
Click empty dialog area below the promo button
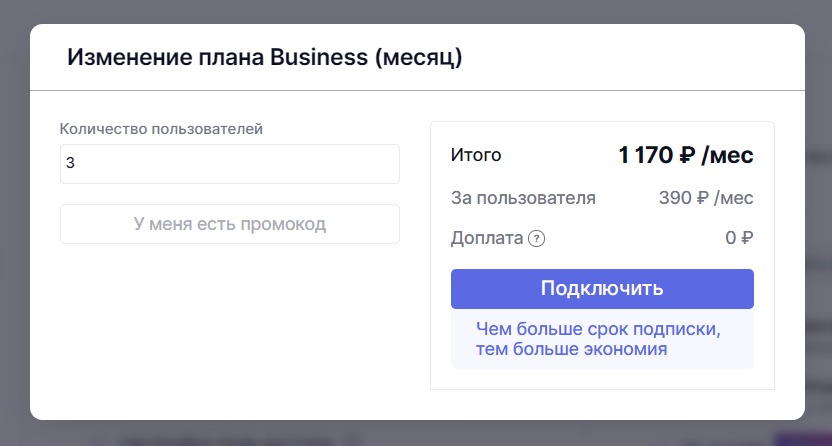(229, 330)
